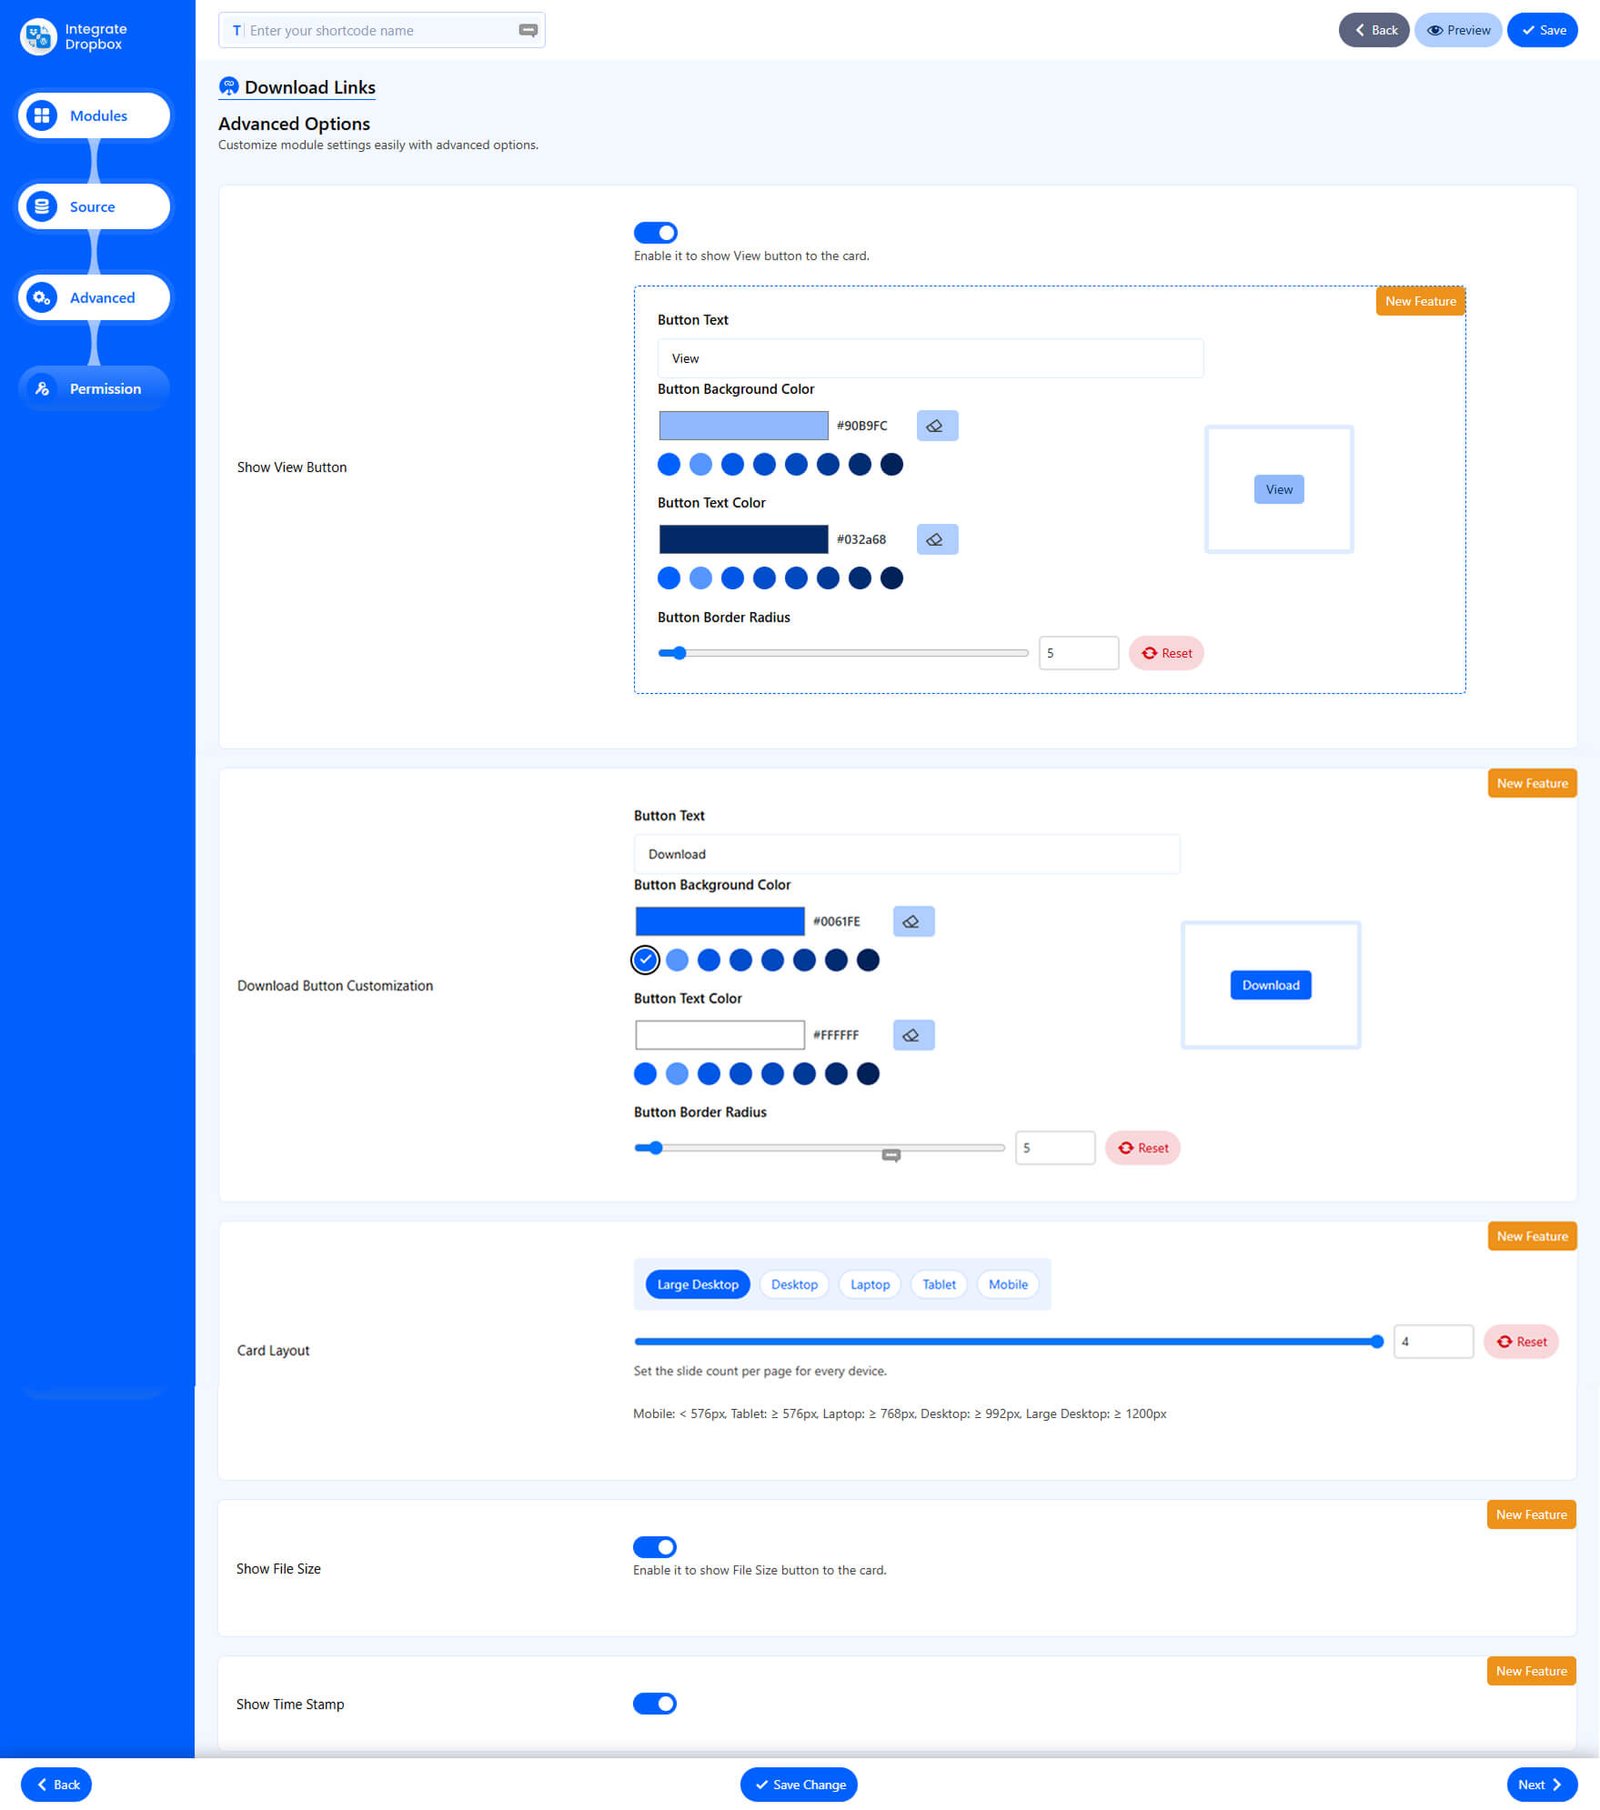Click the top Save button

pyautogui.click(x=1542, y=30)
